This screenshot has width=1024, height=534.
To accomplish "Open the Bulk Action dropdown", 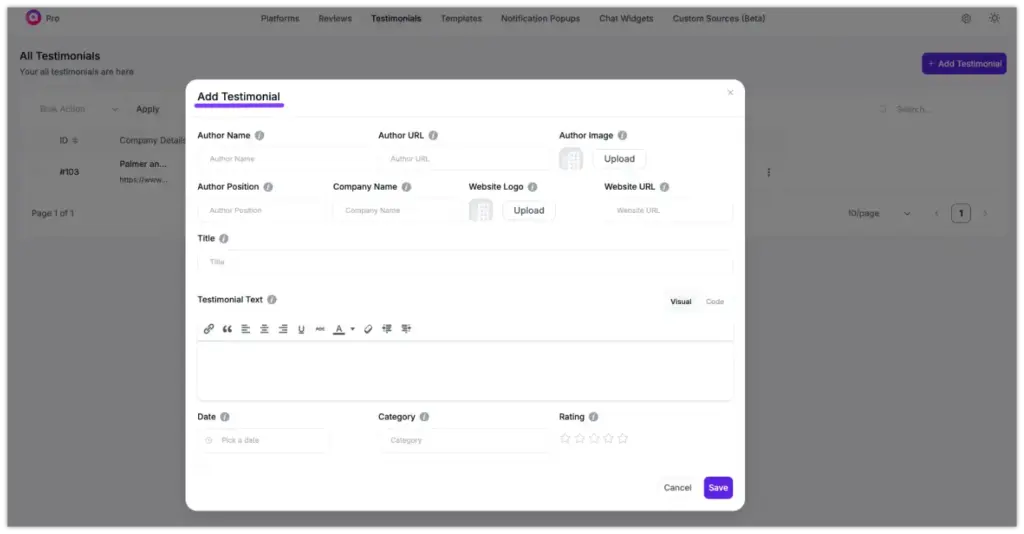I will point(78,109).
